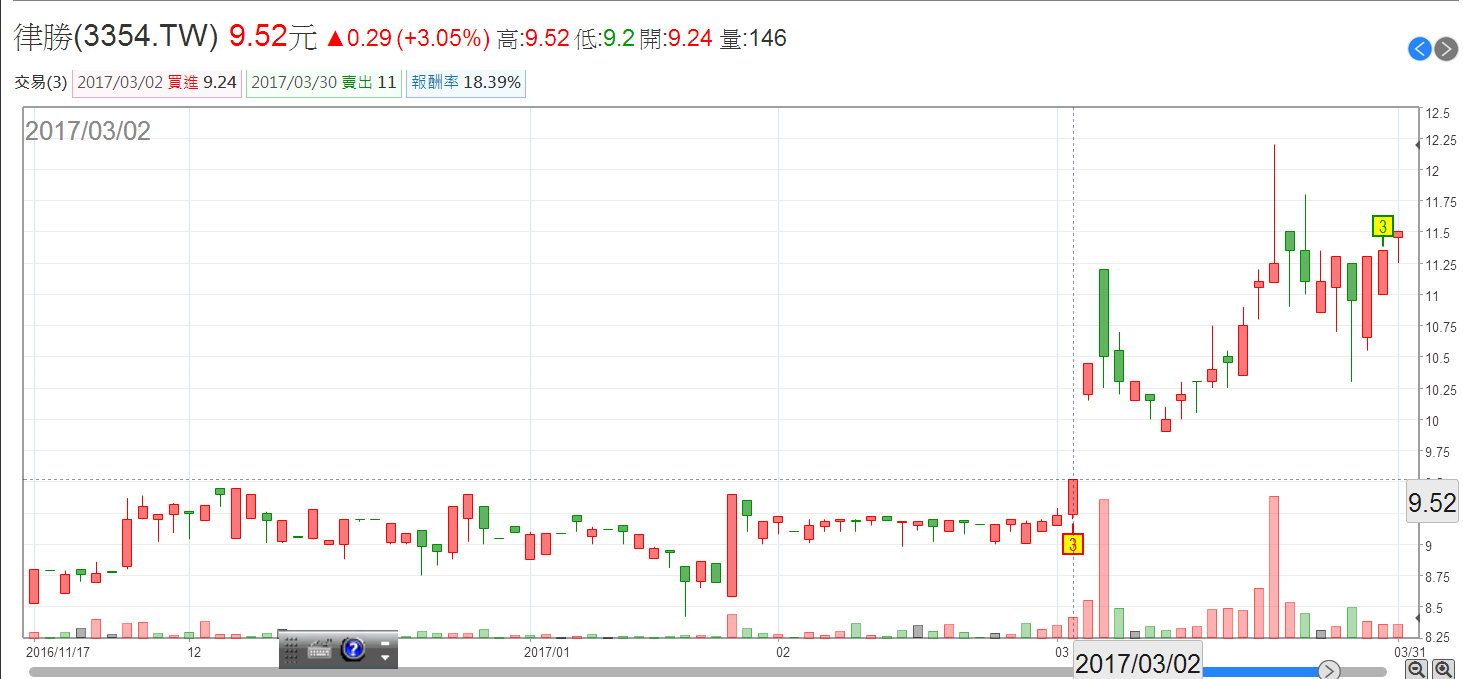This screenshot has height=679, width=1463.
Task: Click the 2016/11/17 x-axis label
Action: pyautogui.click(x=58, y=652)
